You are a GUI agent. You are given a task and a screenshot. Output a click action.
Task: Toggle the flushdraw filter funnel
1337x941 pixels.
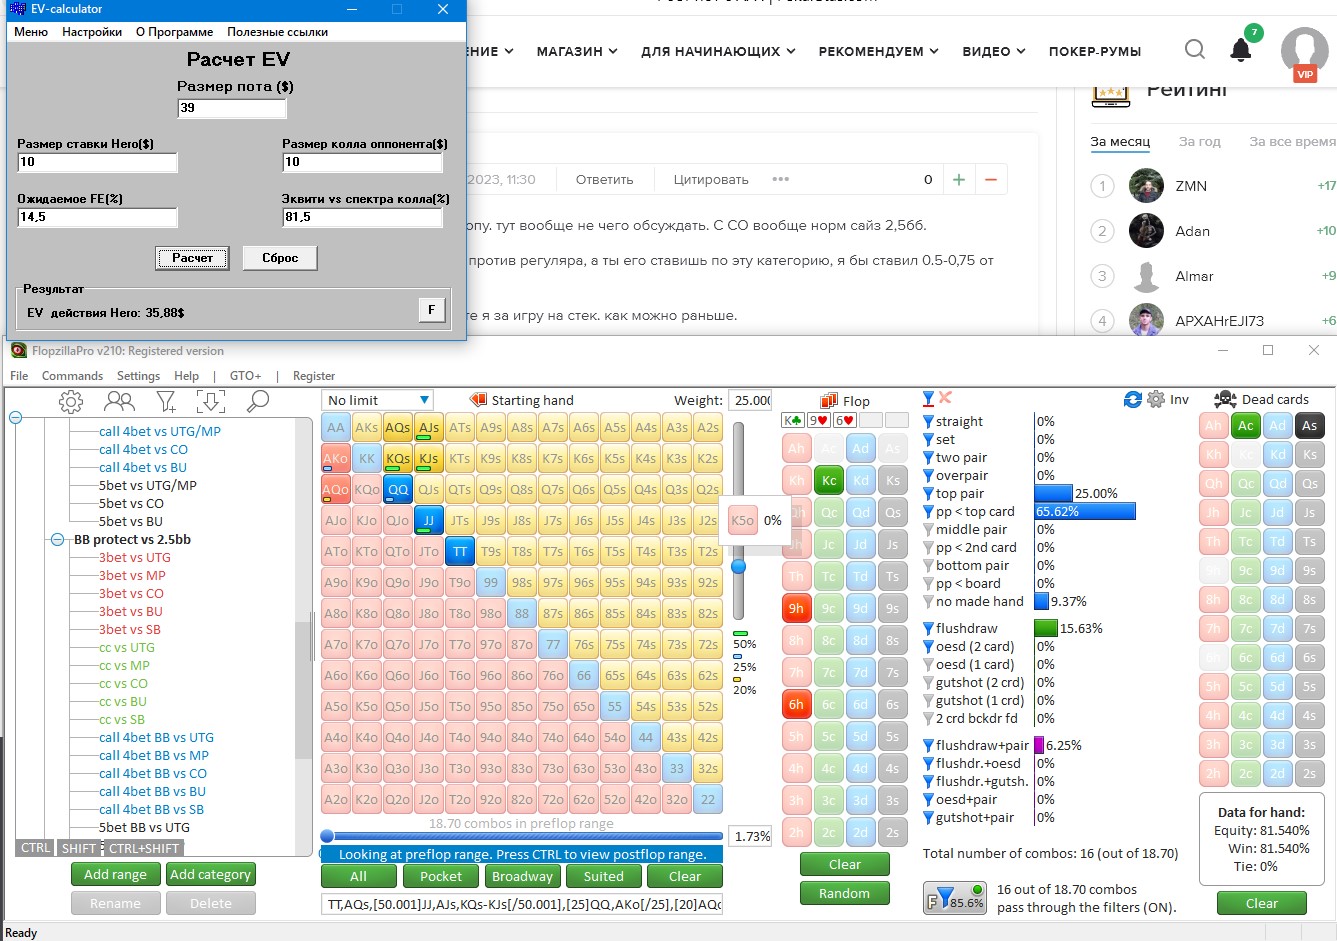click(928, 629)
